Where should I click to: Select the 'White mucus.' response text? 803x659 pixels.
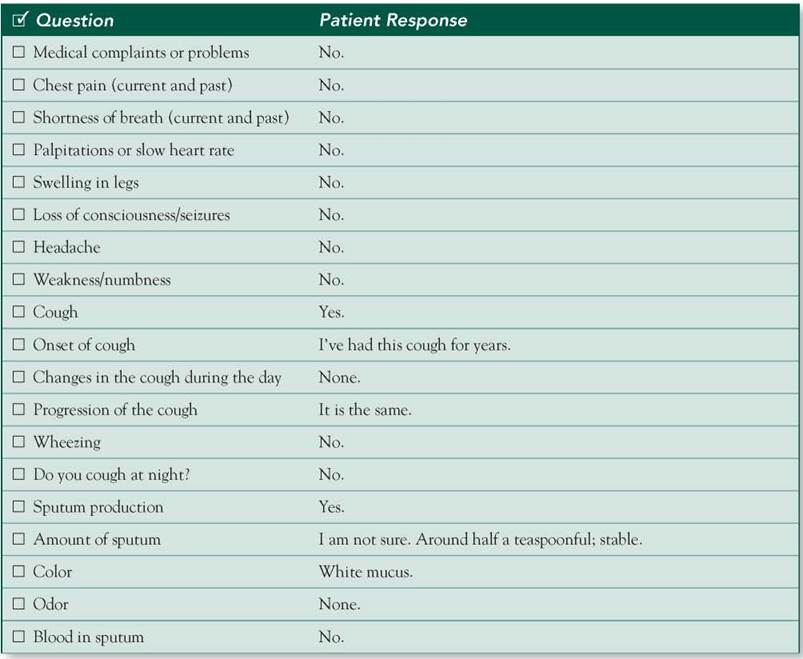366,571
